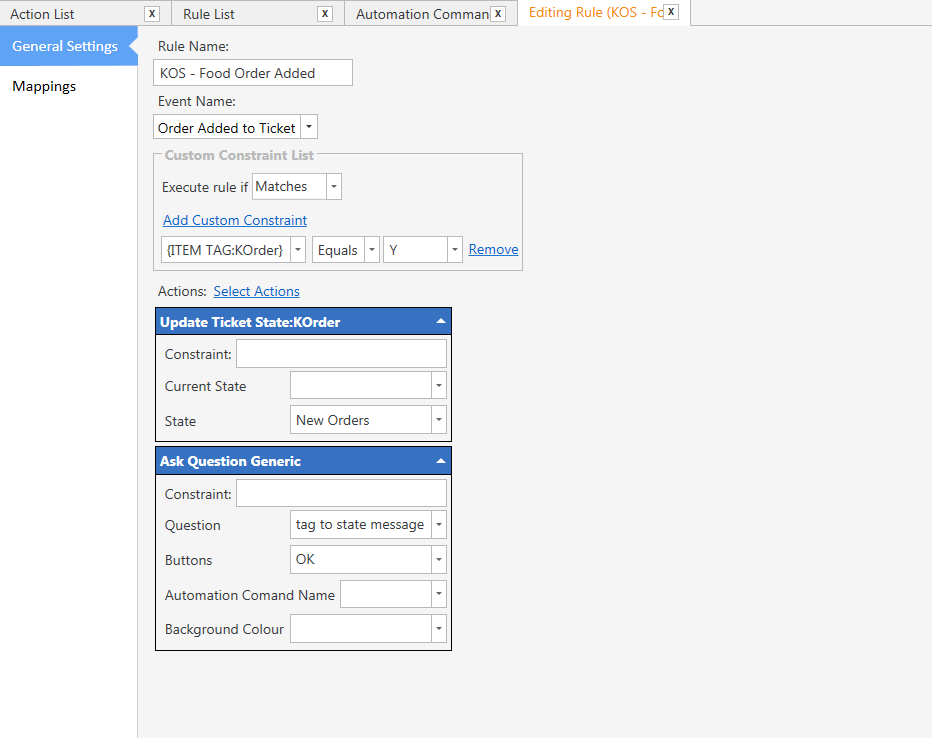The width and height of the screenshot is (932, 738).
Task: Close the Action List tab
Action: tap(151, 14)
